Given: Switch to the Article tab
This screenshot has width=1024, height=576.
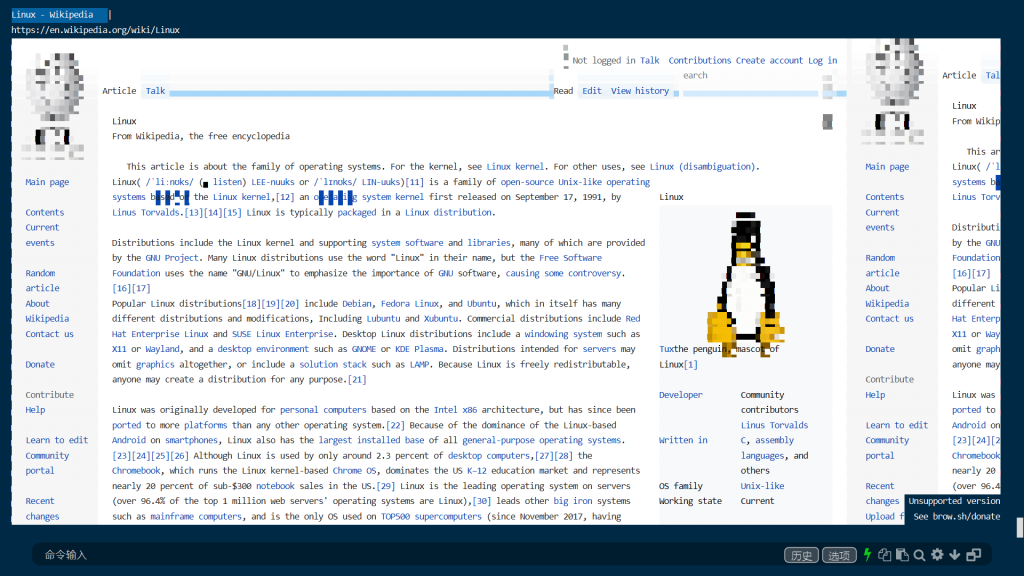Looking at the screenshot, I should pos(119,91).
